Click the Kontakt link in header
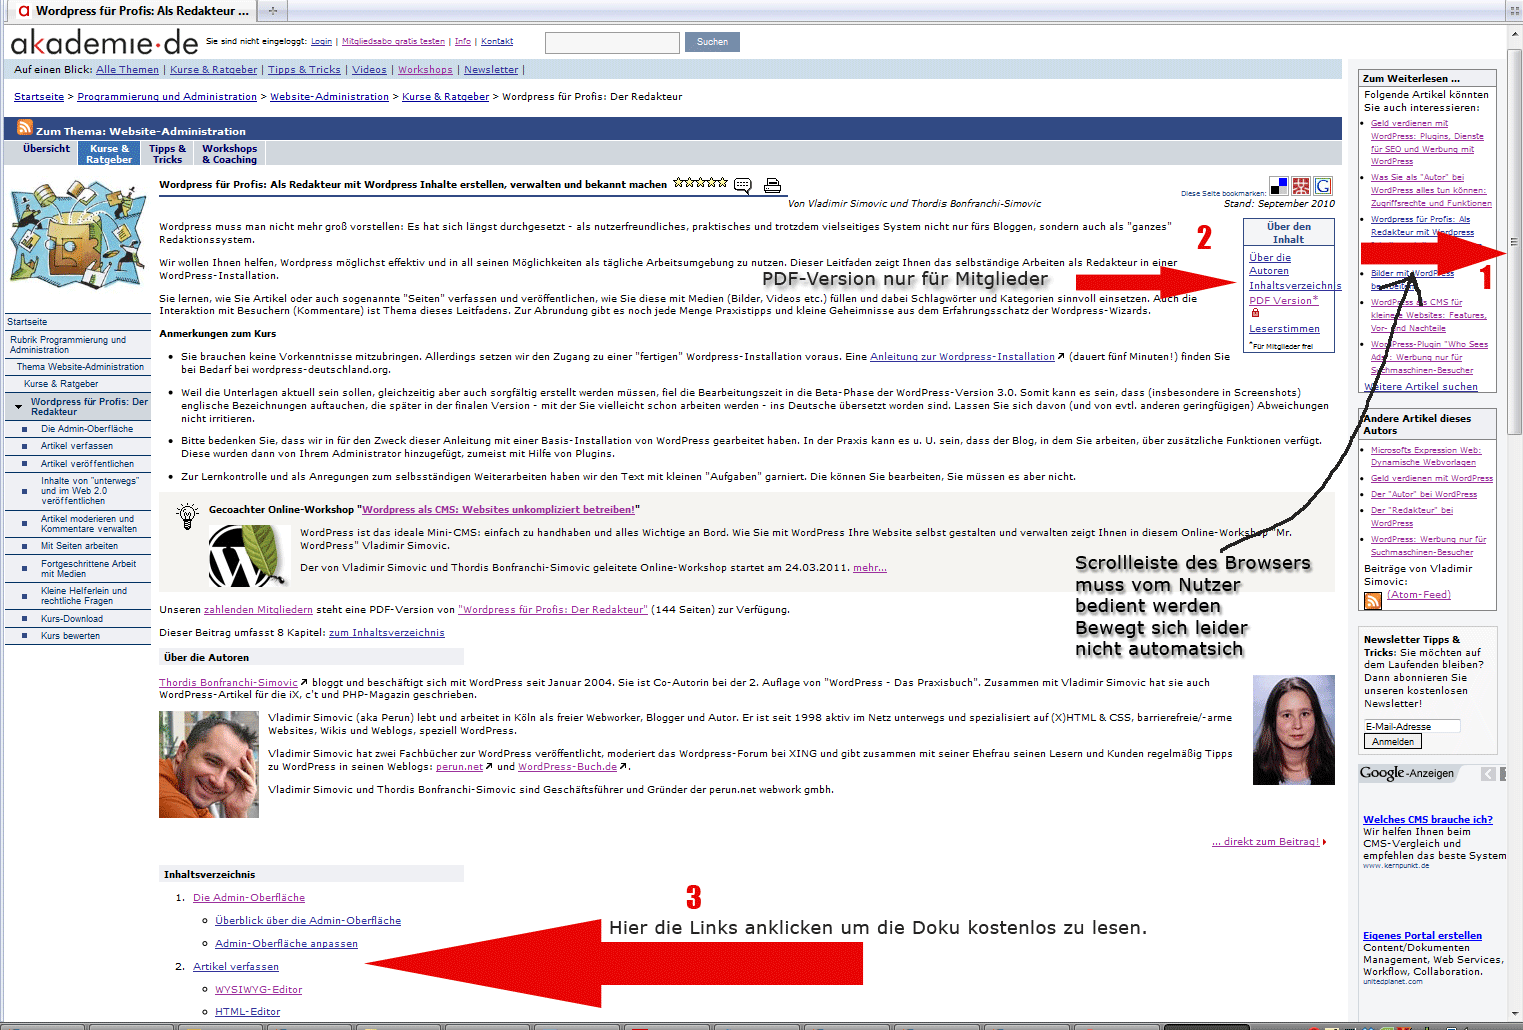1523x1030 pixels. 497,42
